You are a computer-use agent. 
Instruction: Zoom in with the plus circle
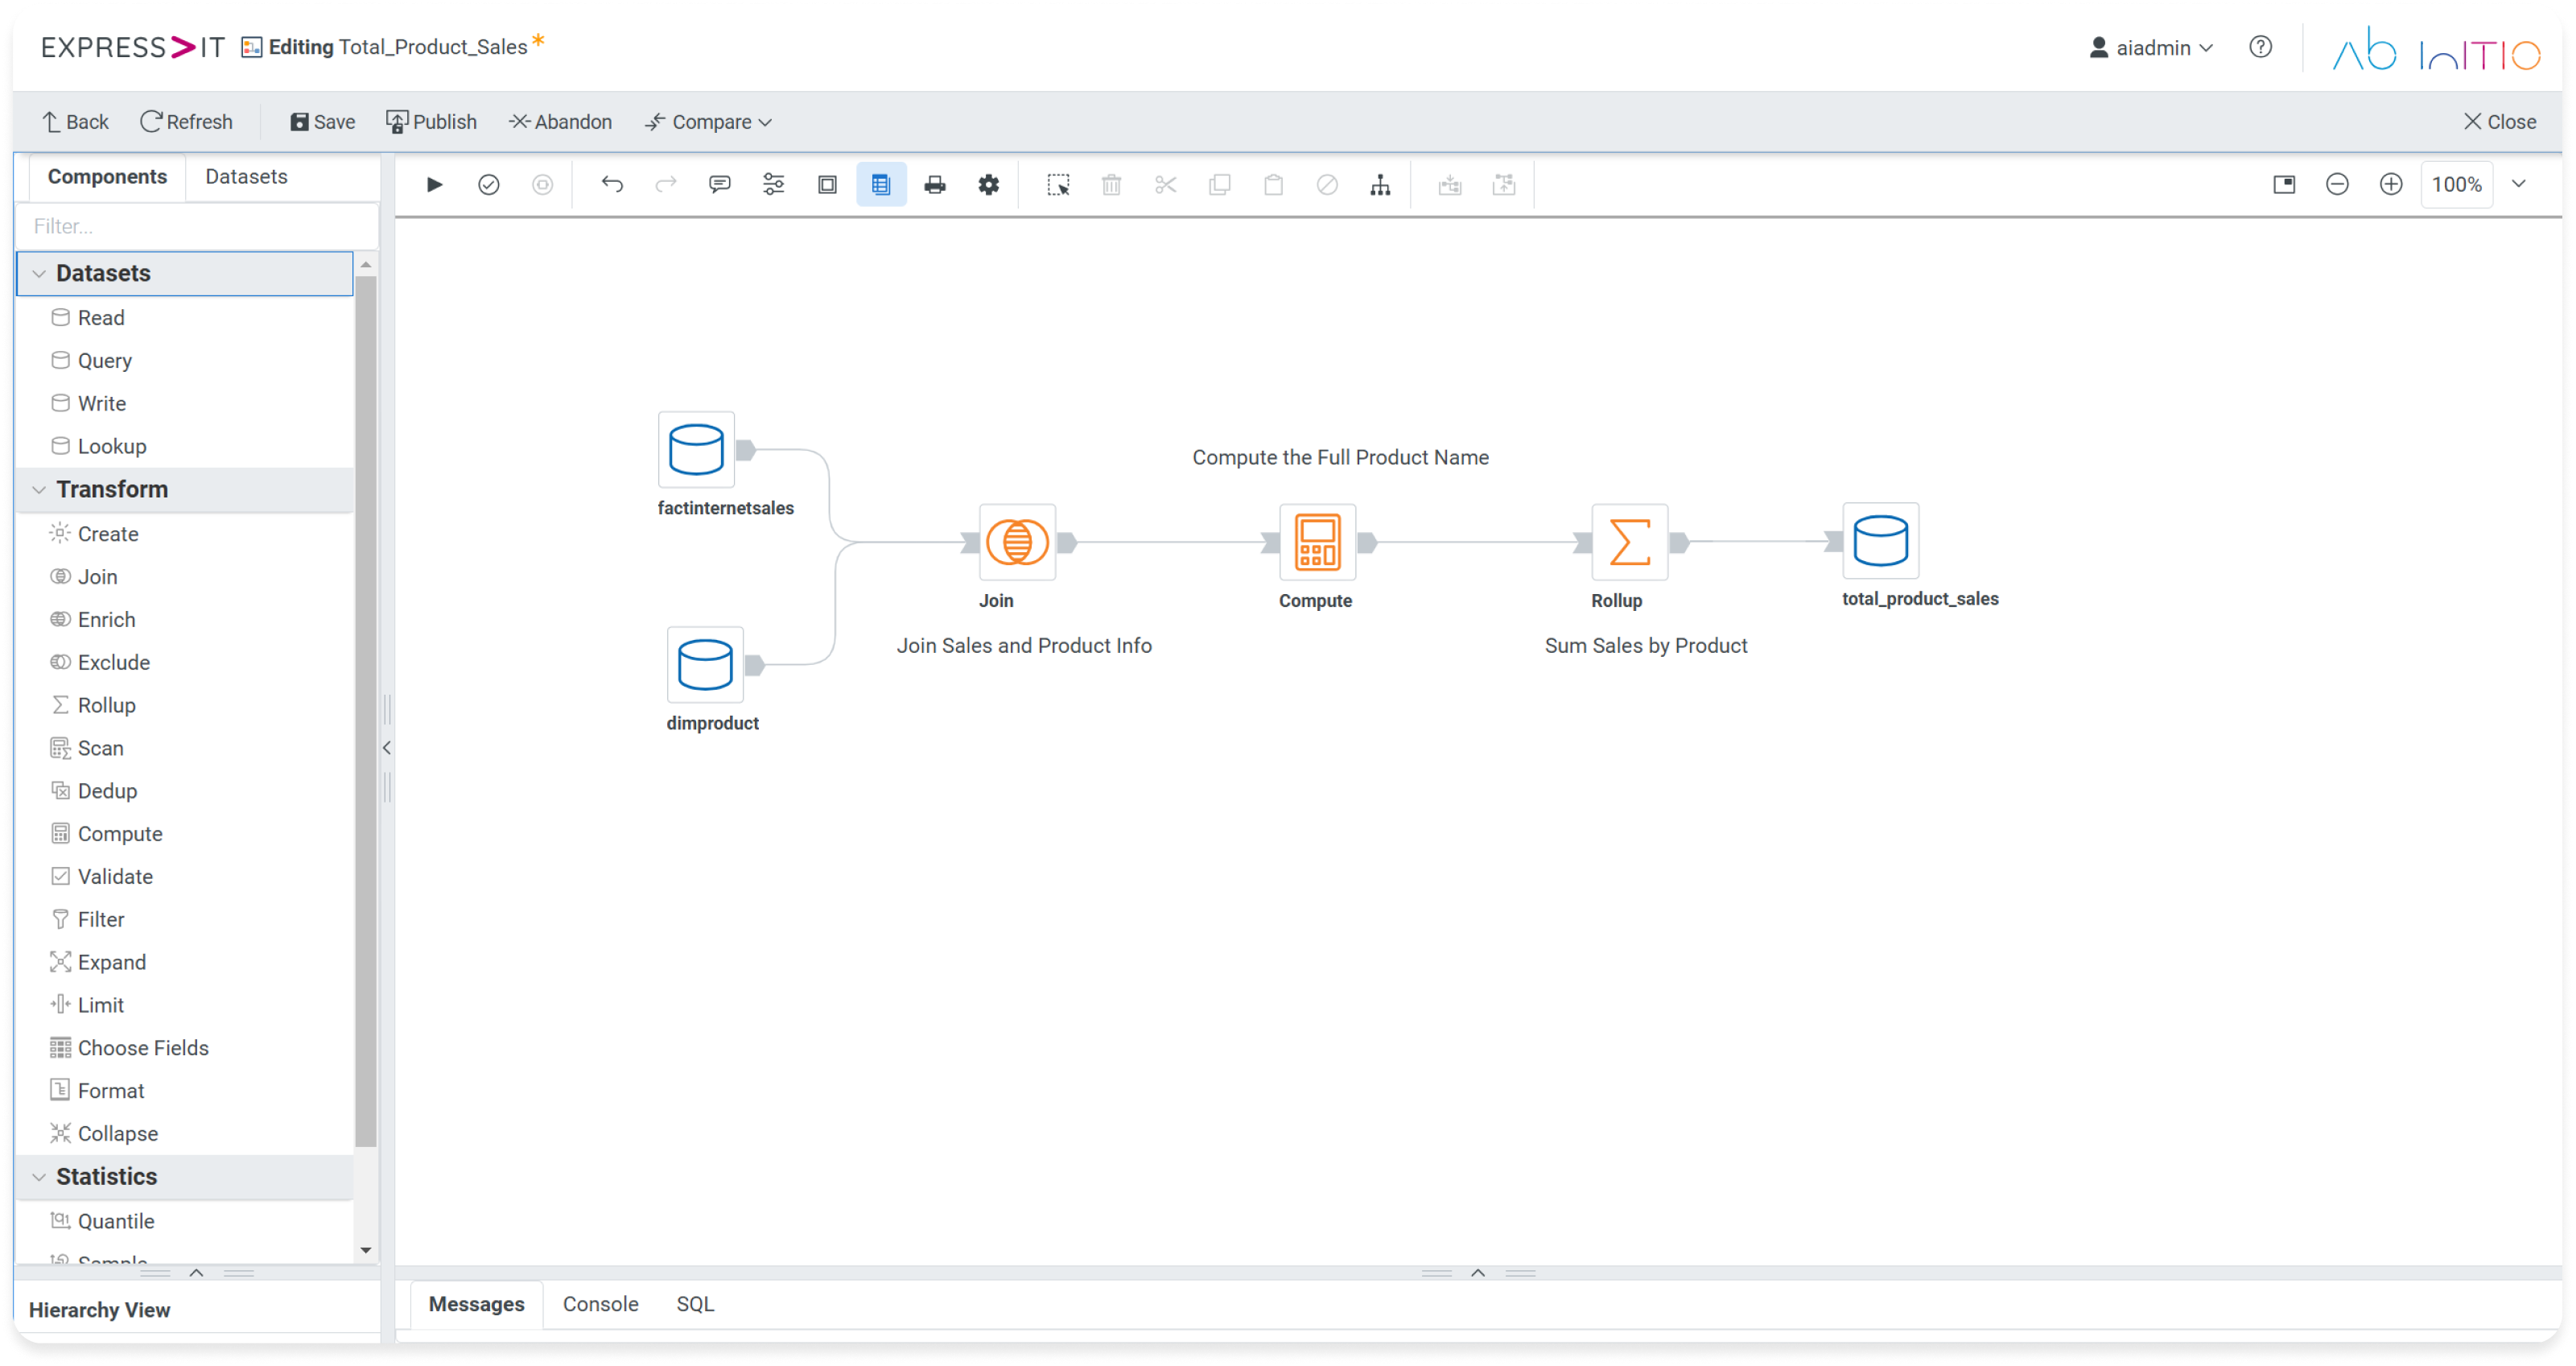[x=2391, y=184]
